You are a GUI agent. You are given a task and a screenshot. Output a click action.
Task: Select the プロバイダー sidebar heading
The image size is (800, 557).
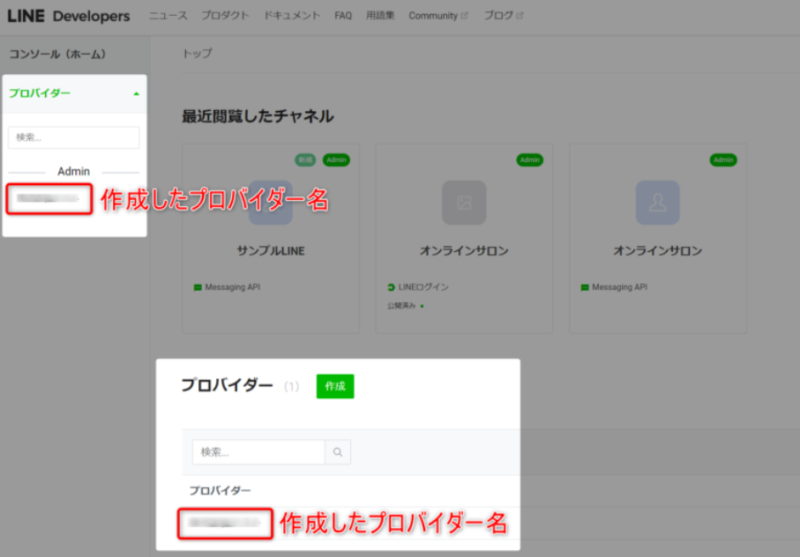tap(40, 93)
